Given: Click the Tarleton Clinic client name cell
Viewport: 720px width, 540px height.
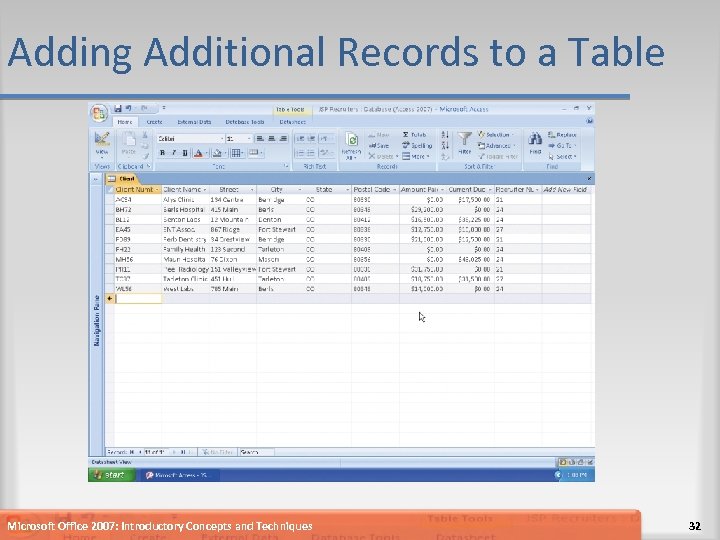Looking at the screenshot, I should coord(186,279).
